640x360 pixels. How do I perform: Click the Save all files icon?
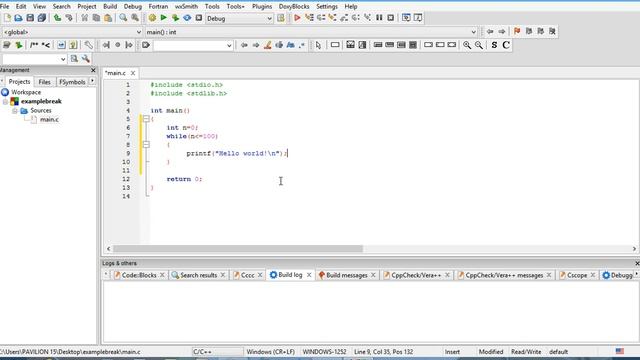coord(42,18)
